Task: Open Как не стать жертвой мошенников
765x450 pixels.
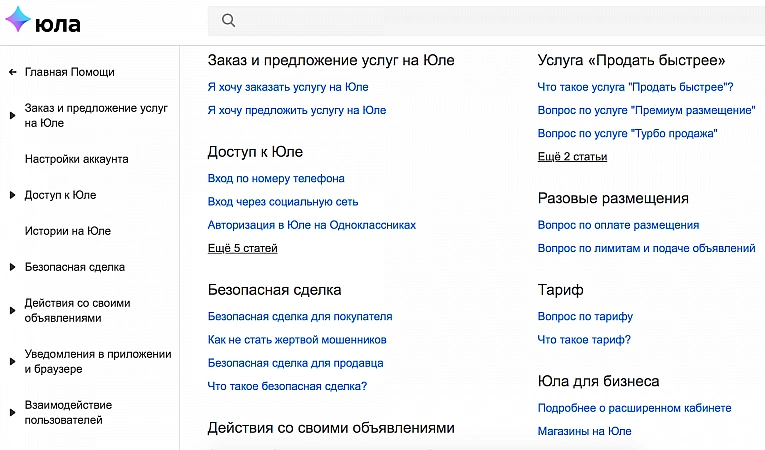Action: pyautogui.click(x=297, y=340)
